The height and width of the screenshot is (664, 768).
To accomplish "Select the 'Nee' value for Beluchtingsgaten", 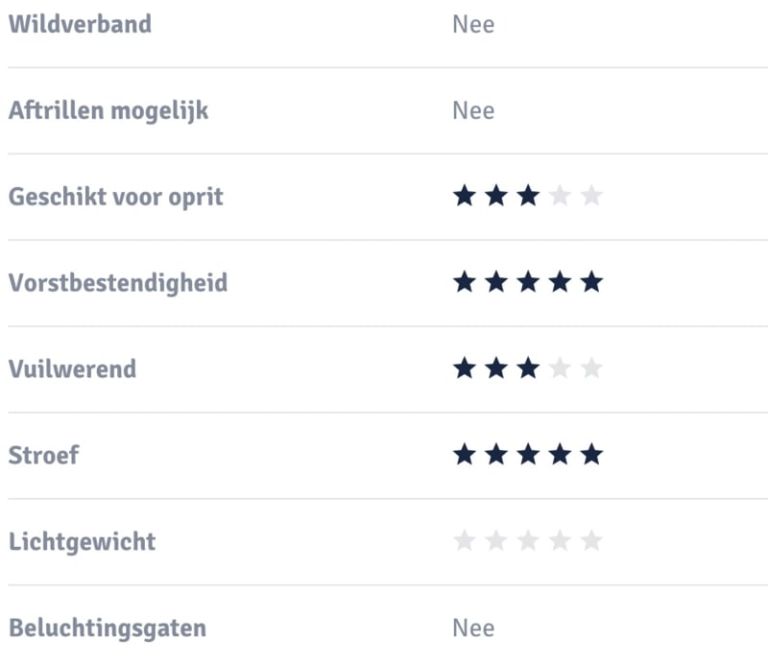I will point(473,628).
